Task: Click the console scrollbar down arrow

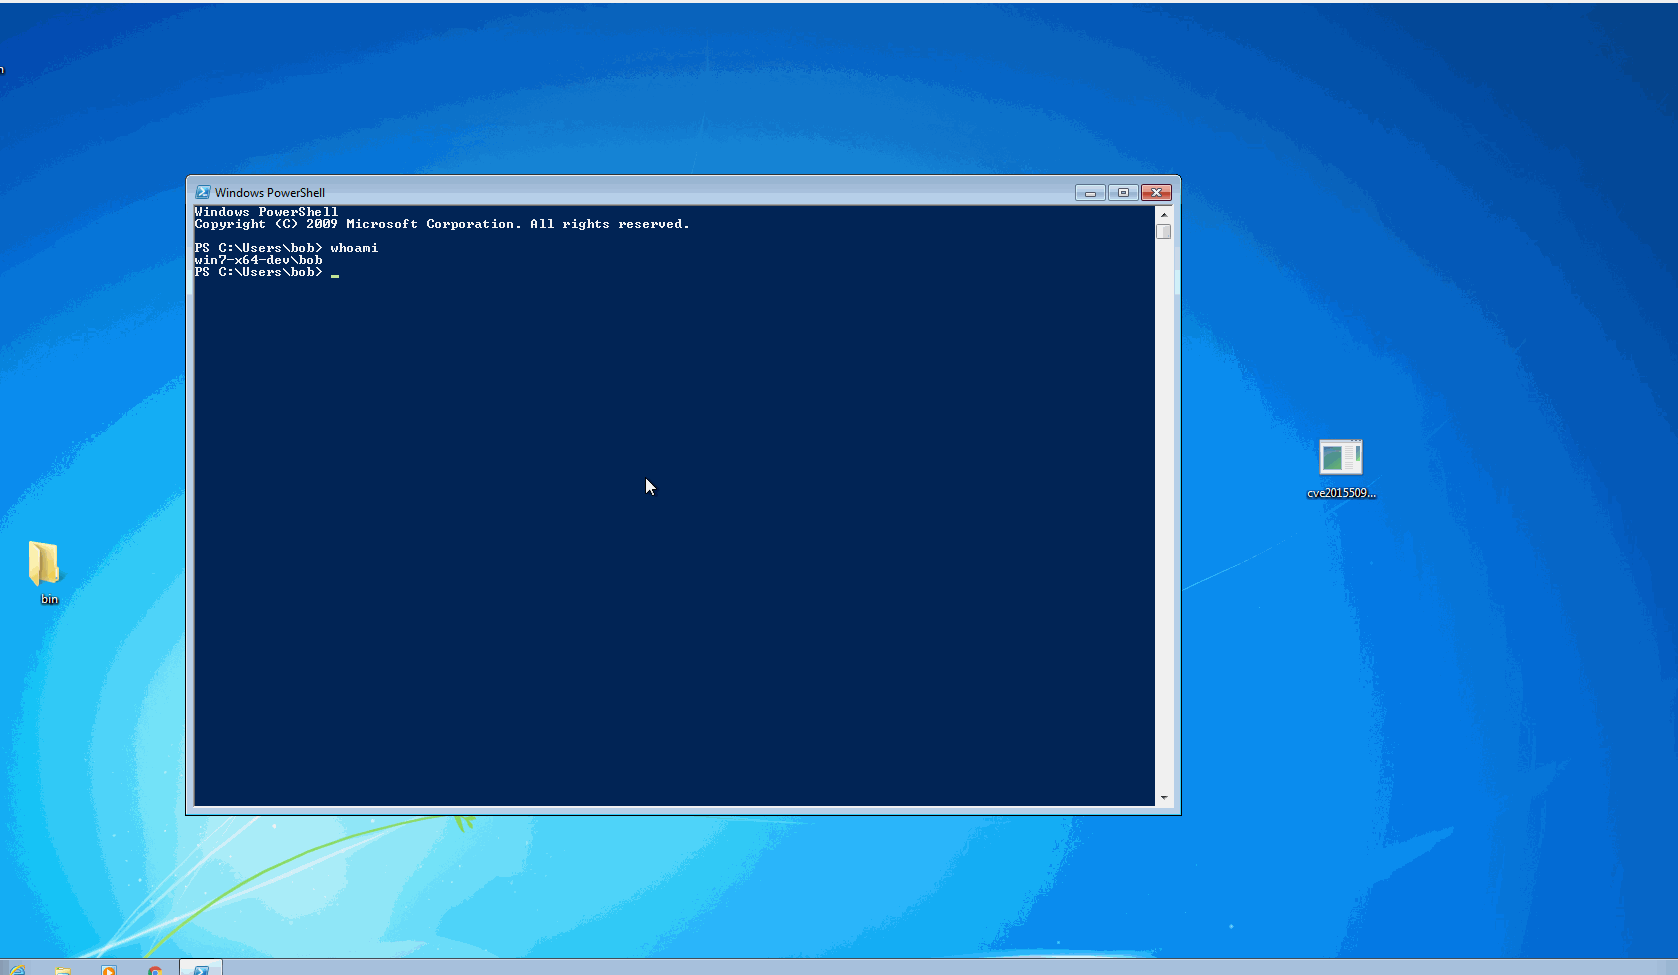Action: pyautogui.click(x=1163, y=797)
